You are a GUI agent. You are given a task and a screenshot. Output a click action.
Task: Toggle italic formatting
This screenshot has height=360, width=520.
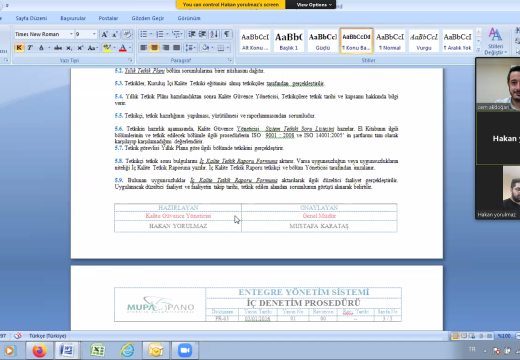coord(30,48)
